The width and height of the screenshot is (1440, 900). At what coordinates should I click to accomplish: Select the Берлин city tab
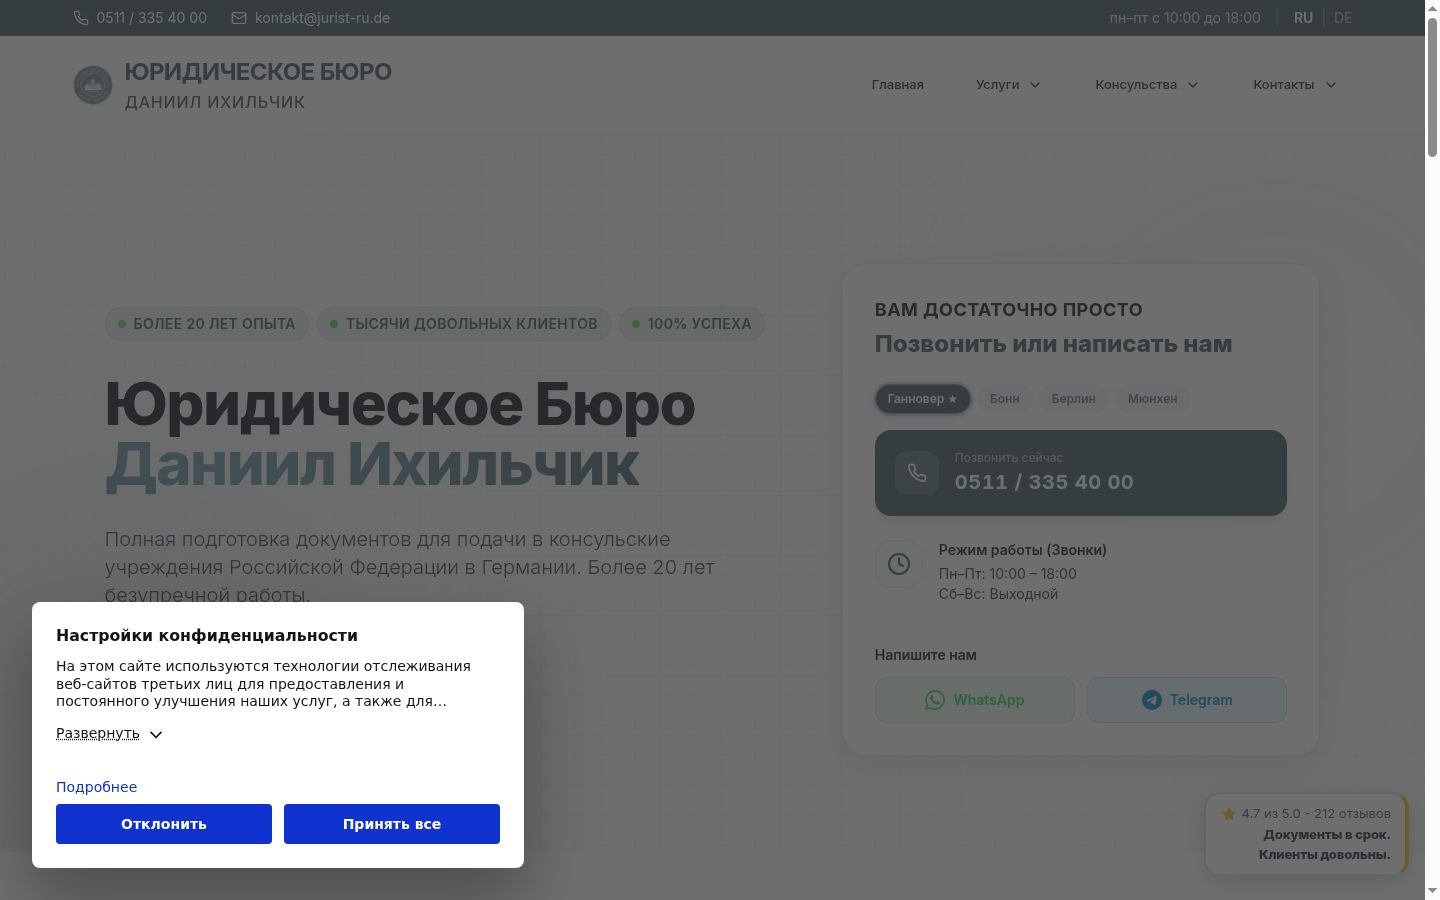tap(1074, 399)
